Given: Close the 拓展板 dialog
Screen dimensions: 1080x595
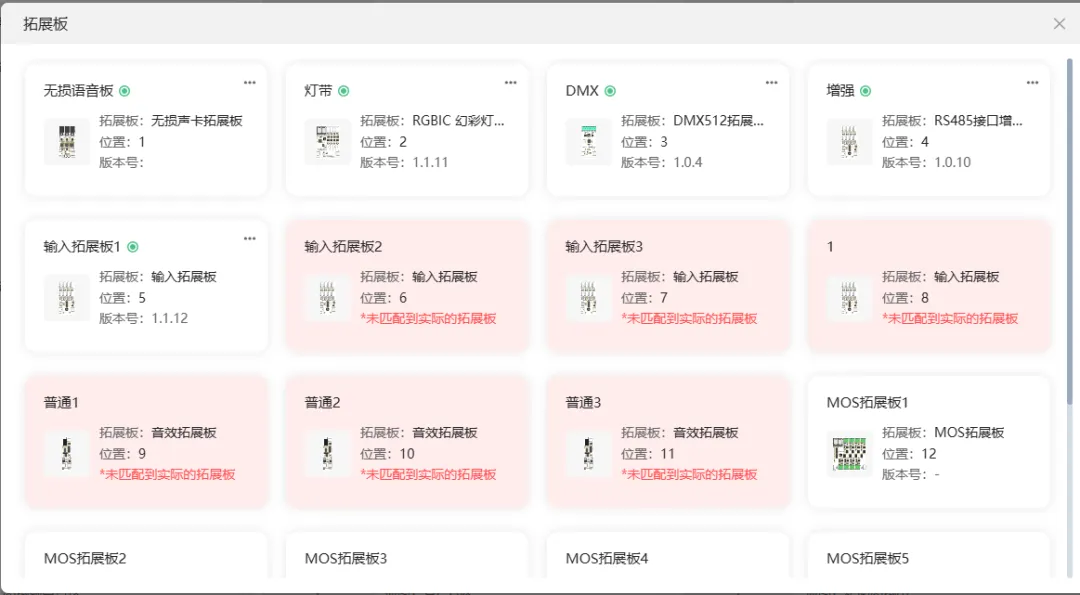Looking at the screenshot, I should tap(1059, 24).
